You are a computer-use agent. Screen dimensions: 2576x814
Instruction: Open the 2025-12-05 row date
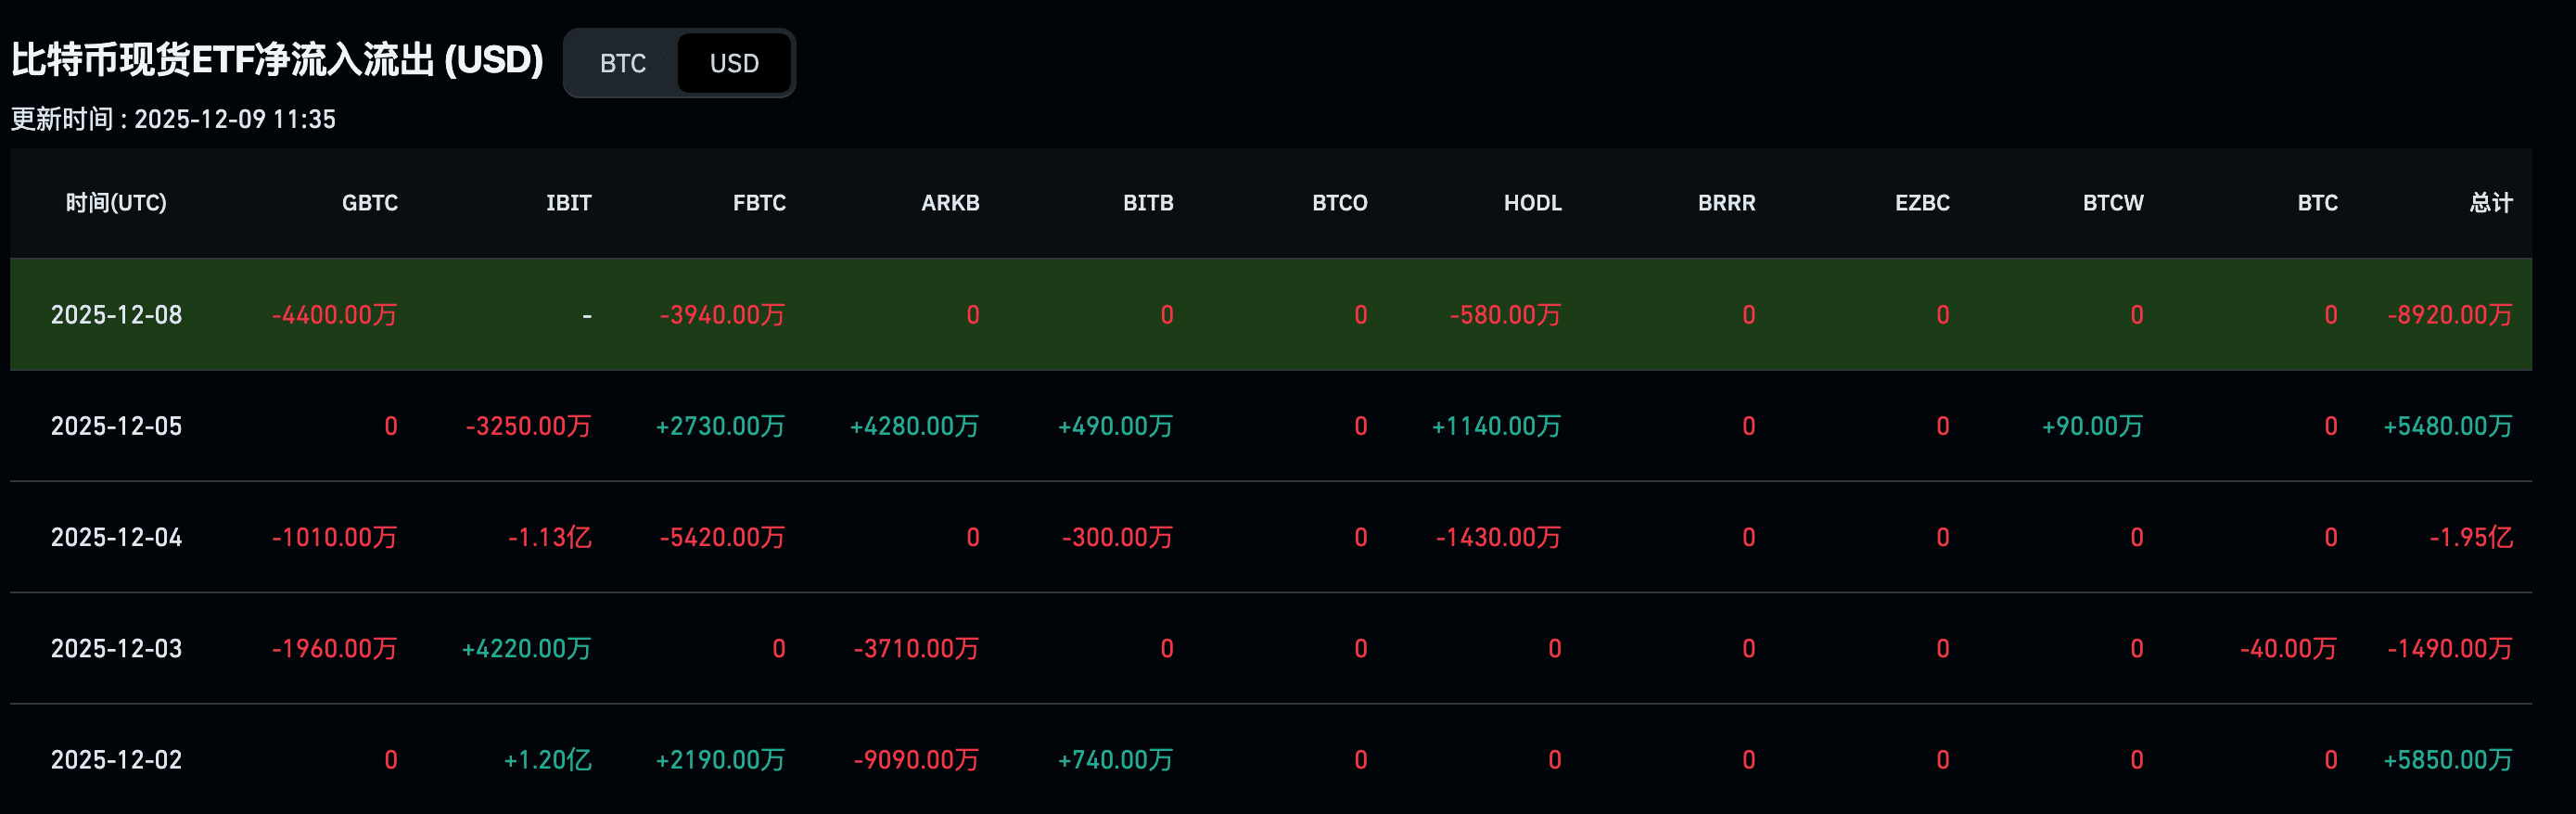click(x=116, y=426)
